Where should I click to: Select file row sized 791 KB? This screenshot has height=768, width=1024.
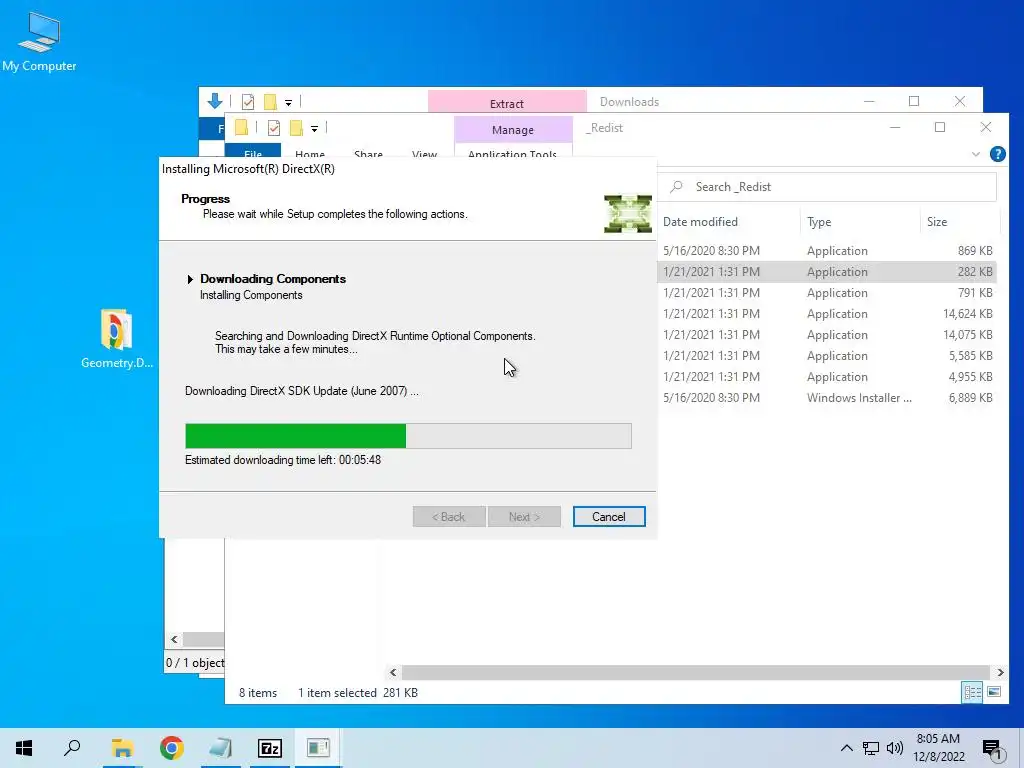point(827,293)
